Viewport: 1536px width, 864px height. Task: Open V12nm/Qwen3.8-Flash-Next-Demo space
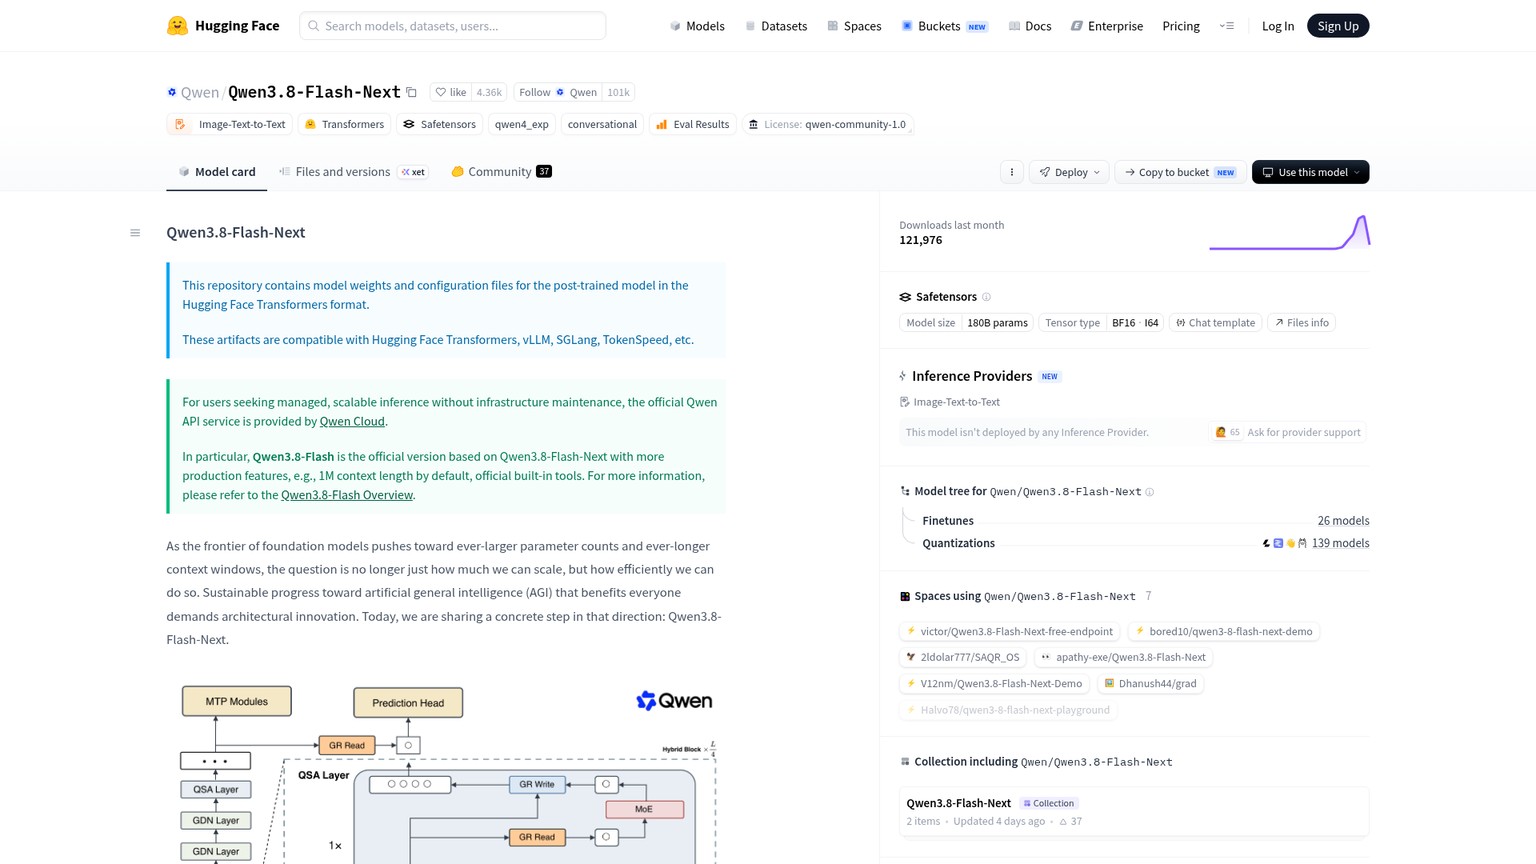[x=995, y=683]
